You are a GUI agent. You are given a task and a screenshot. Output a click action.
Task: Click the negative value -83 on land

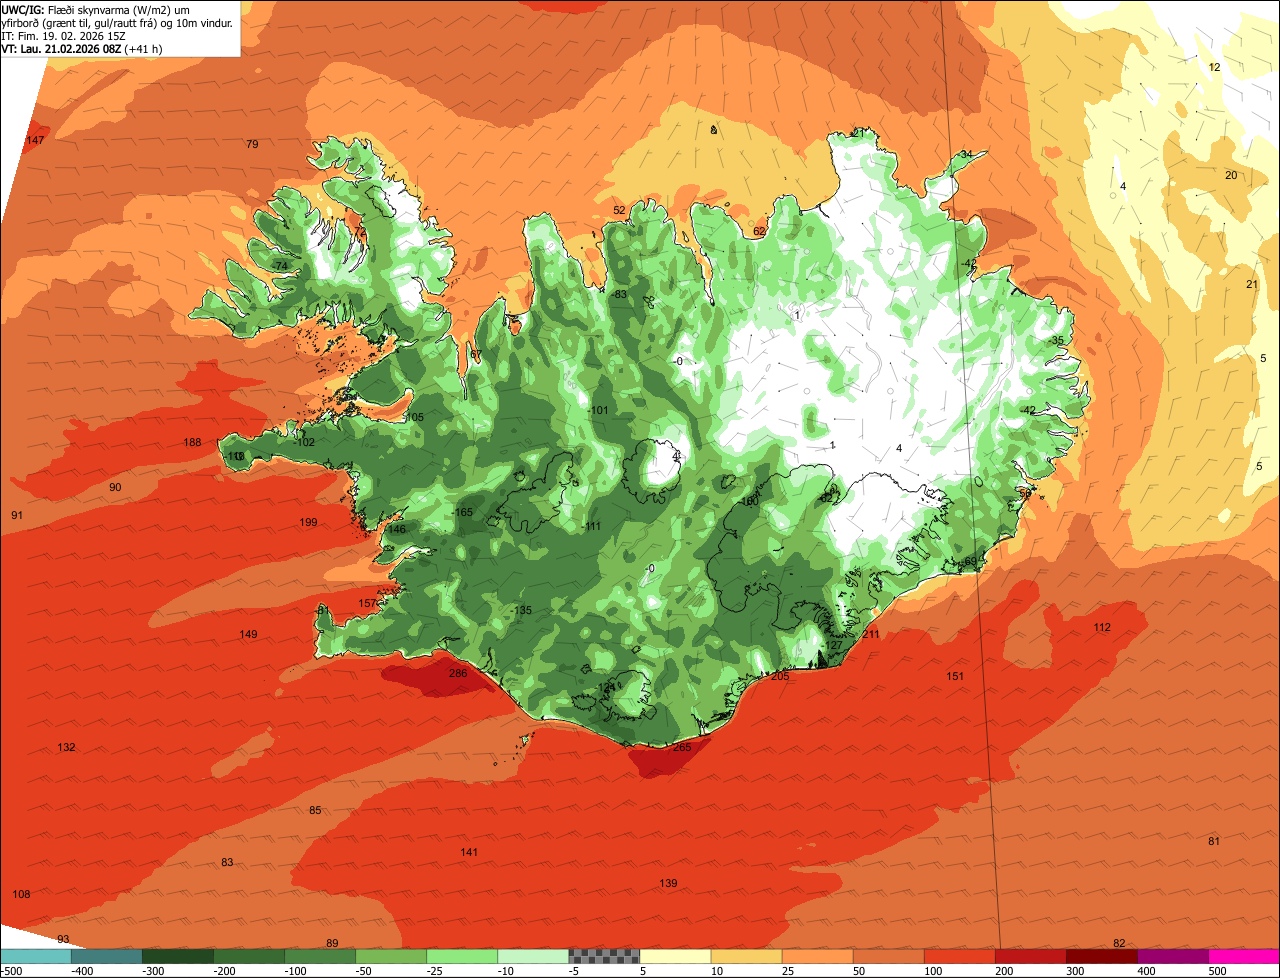tap(618, 294)
